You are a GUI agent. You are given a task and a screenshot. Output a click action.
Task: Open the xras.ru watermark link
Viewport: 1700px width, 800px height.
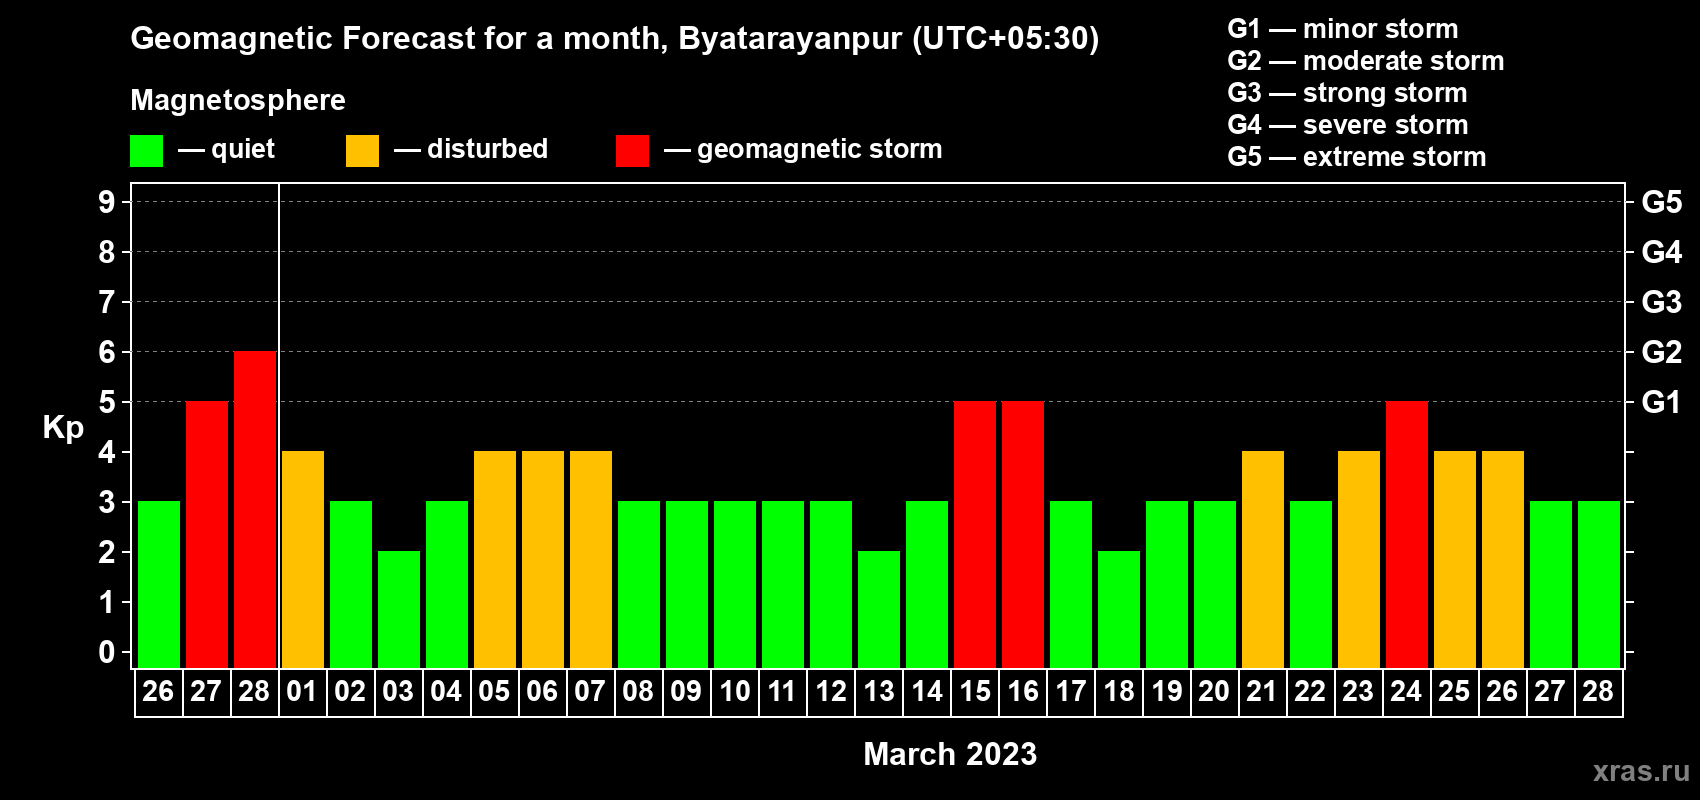coord(1641,771)
